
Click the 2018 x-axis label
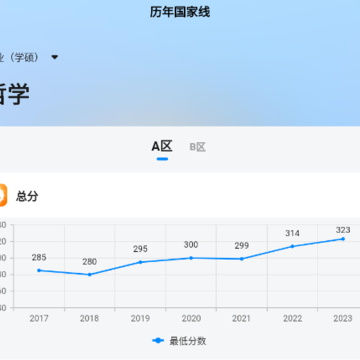(89, 319)
